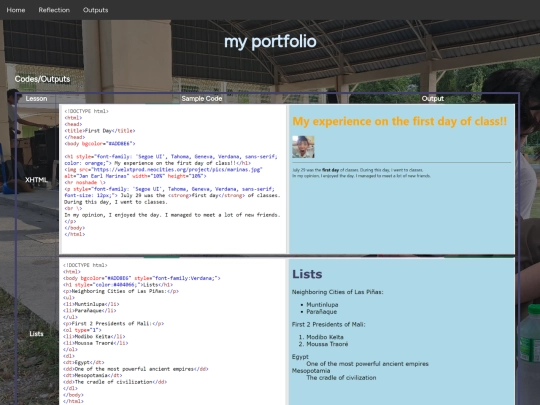Click the <ol type="1"> code line
Screen dimensions: 540x405
(x=82, y=330)
